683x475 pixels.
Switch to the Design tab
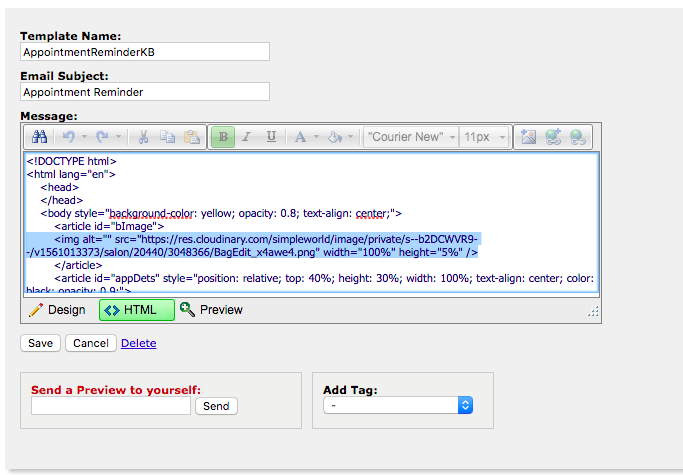pyautogui.click(x=57, y=310)
